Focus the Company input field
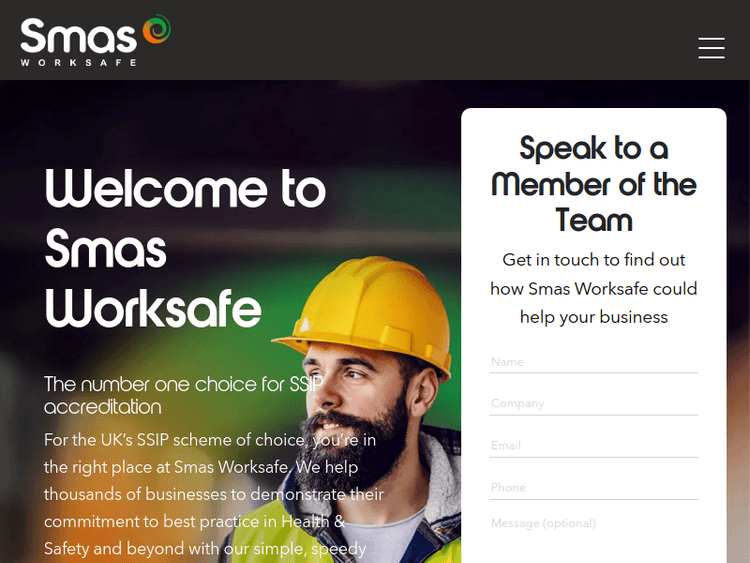Viewport: 750px width, 563px height. click(x=594, y=404)
